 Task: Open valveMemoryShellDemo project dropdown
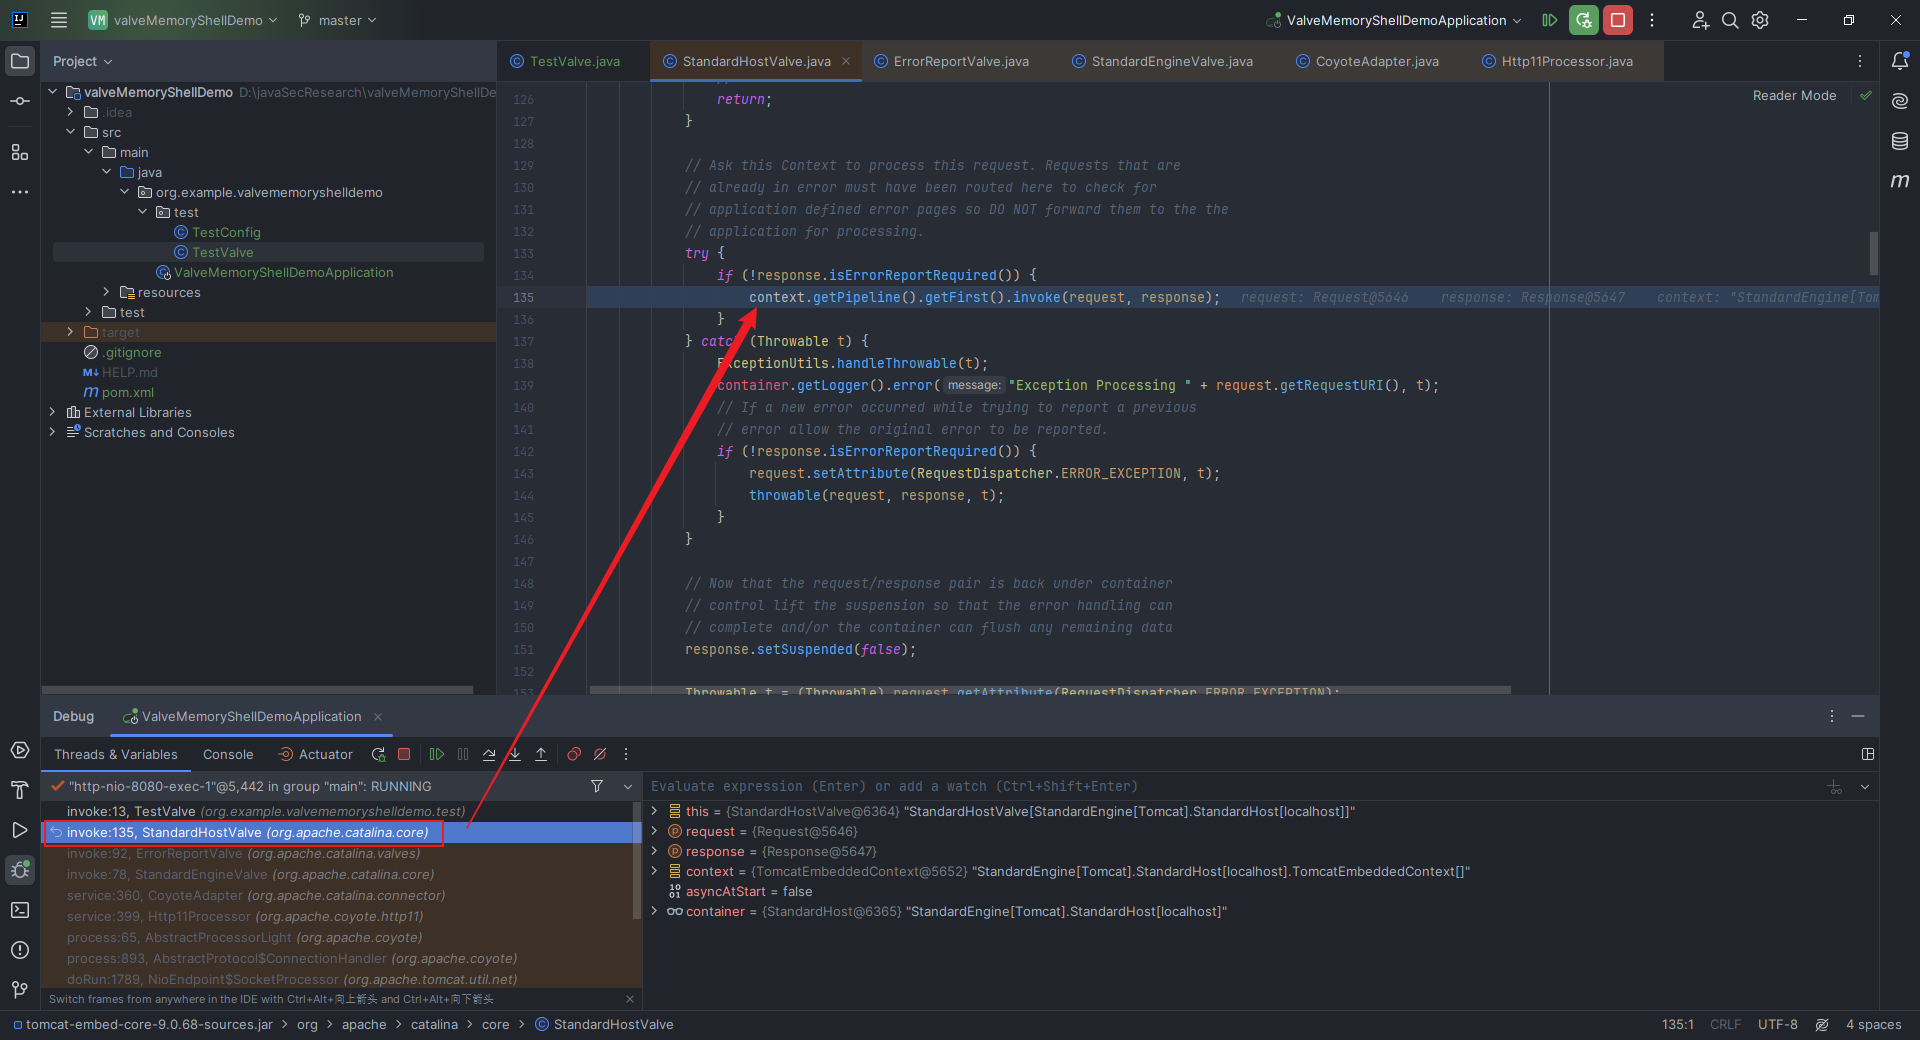click(x=183, y=20)
